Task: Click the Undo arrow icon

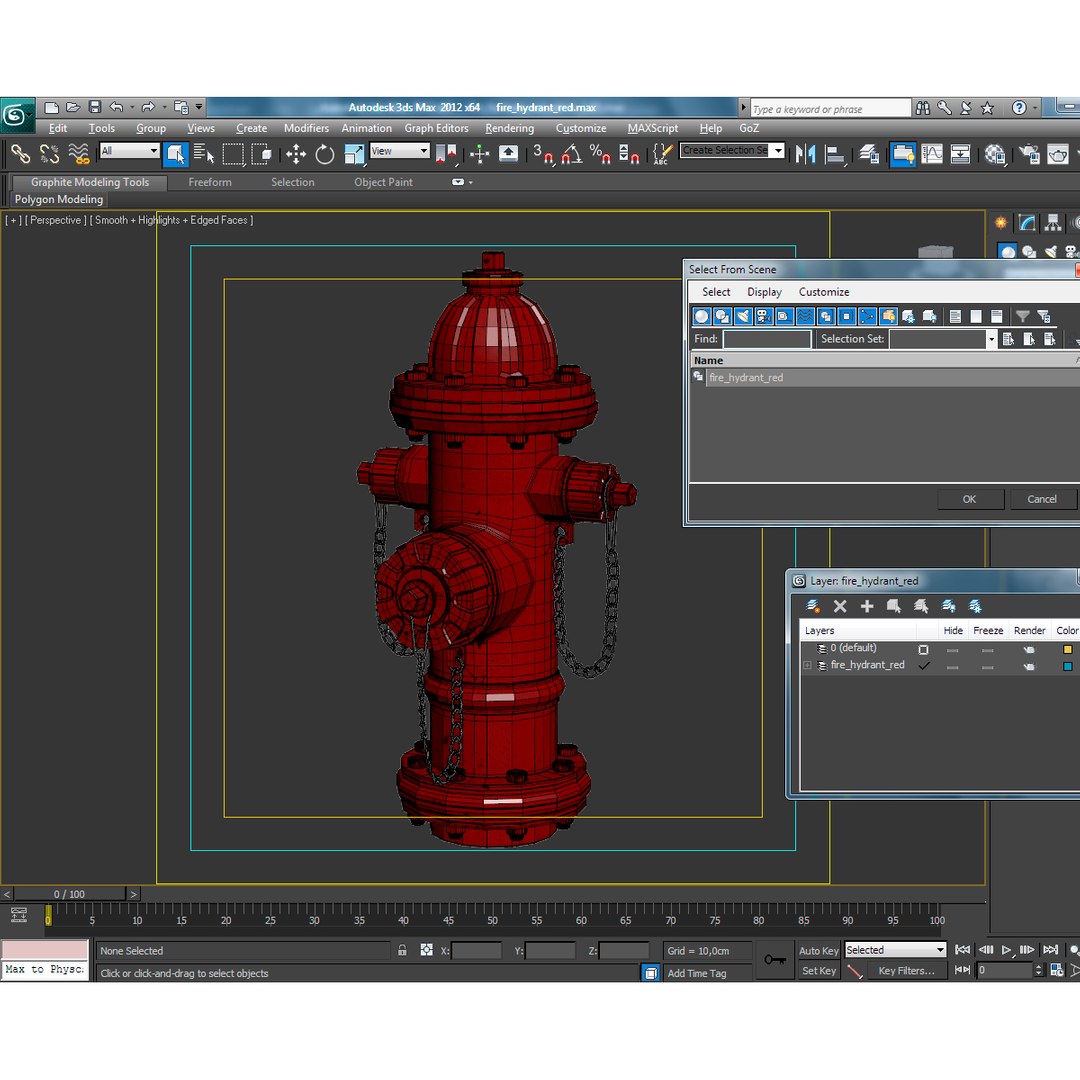Action: tap(116, 107)
